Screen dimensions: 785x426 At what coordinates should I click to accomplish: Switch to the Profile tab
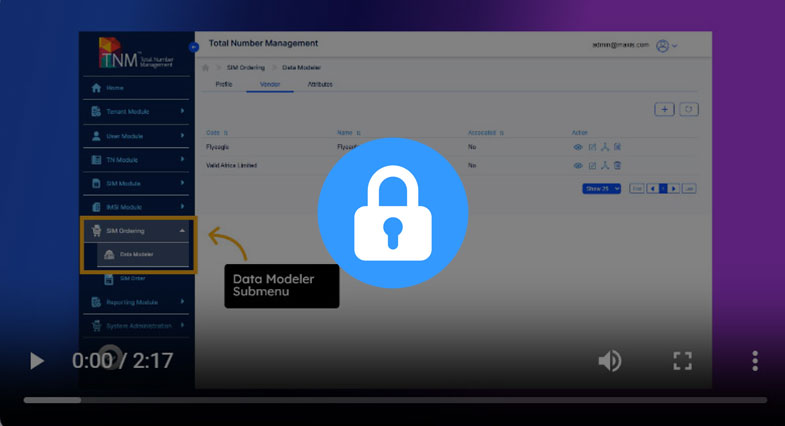(225, 84)
